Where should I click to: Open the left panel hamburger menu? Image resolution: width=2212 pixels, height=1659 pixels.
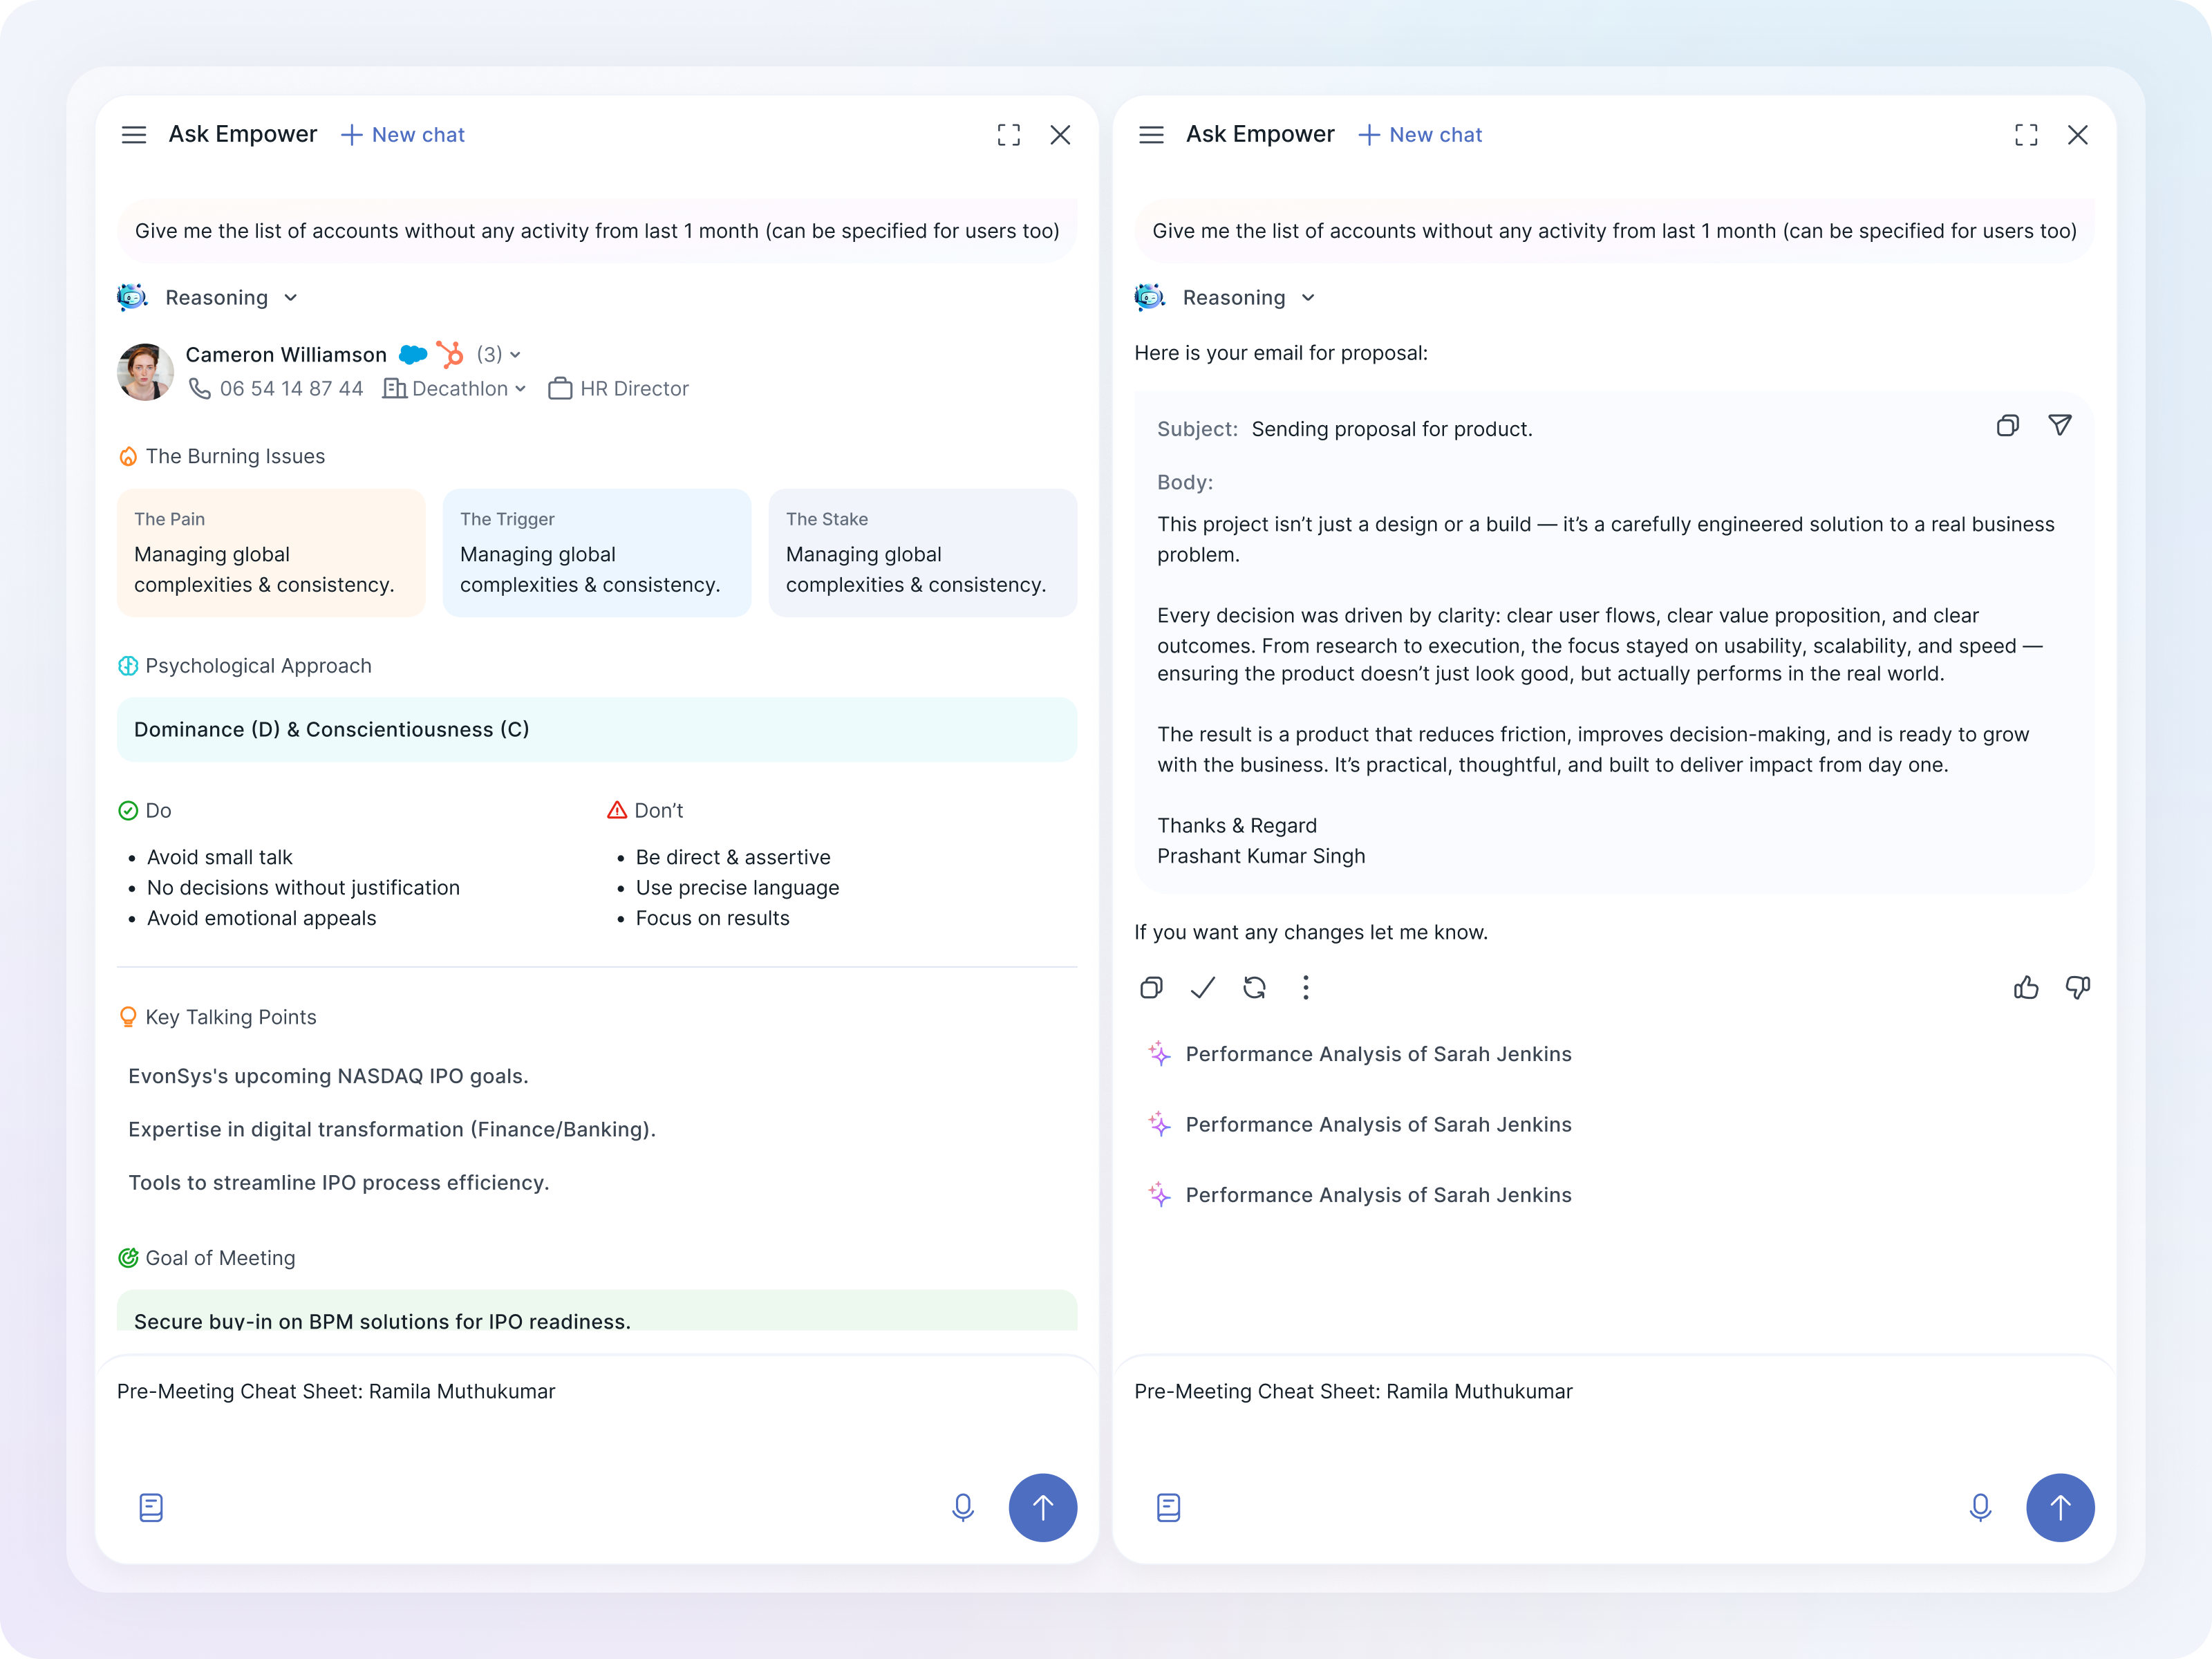pyautogui.click(x=134, y=135)
